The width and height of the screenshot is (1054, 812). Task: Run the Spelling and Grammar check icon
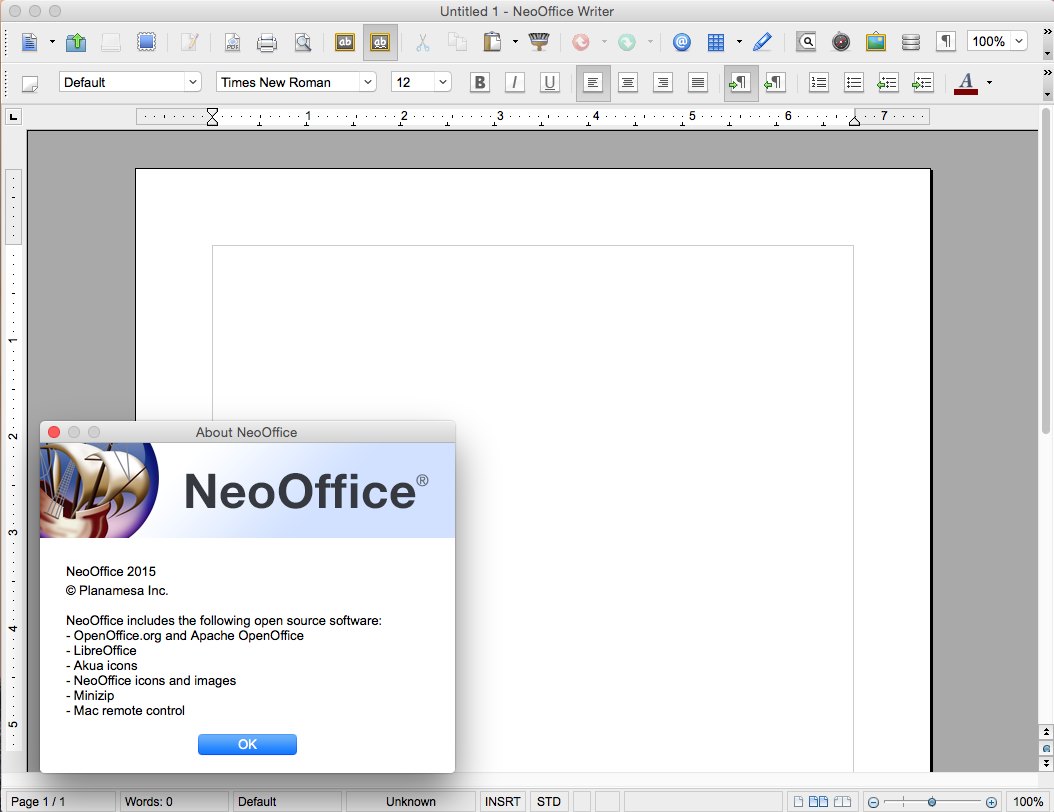click(345, 42)
